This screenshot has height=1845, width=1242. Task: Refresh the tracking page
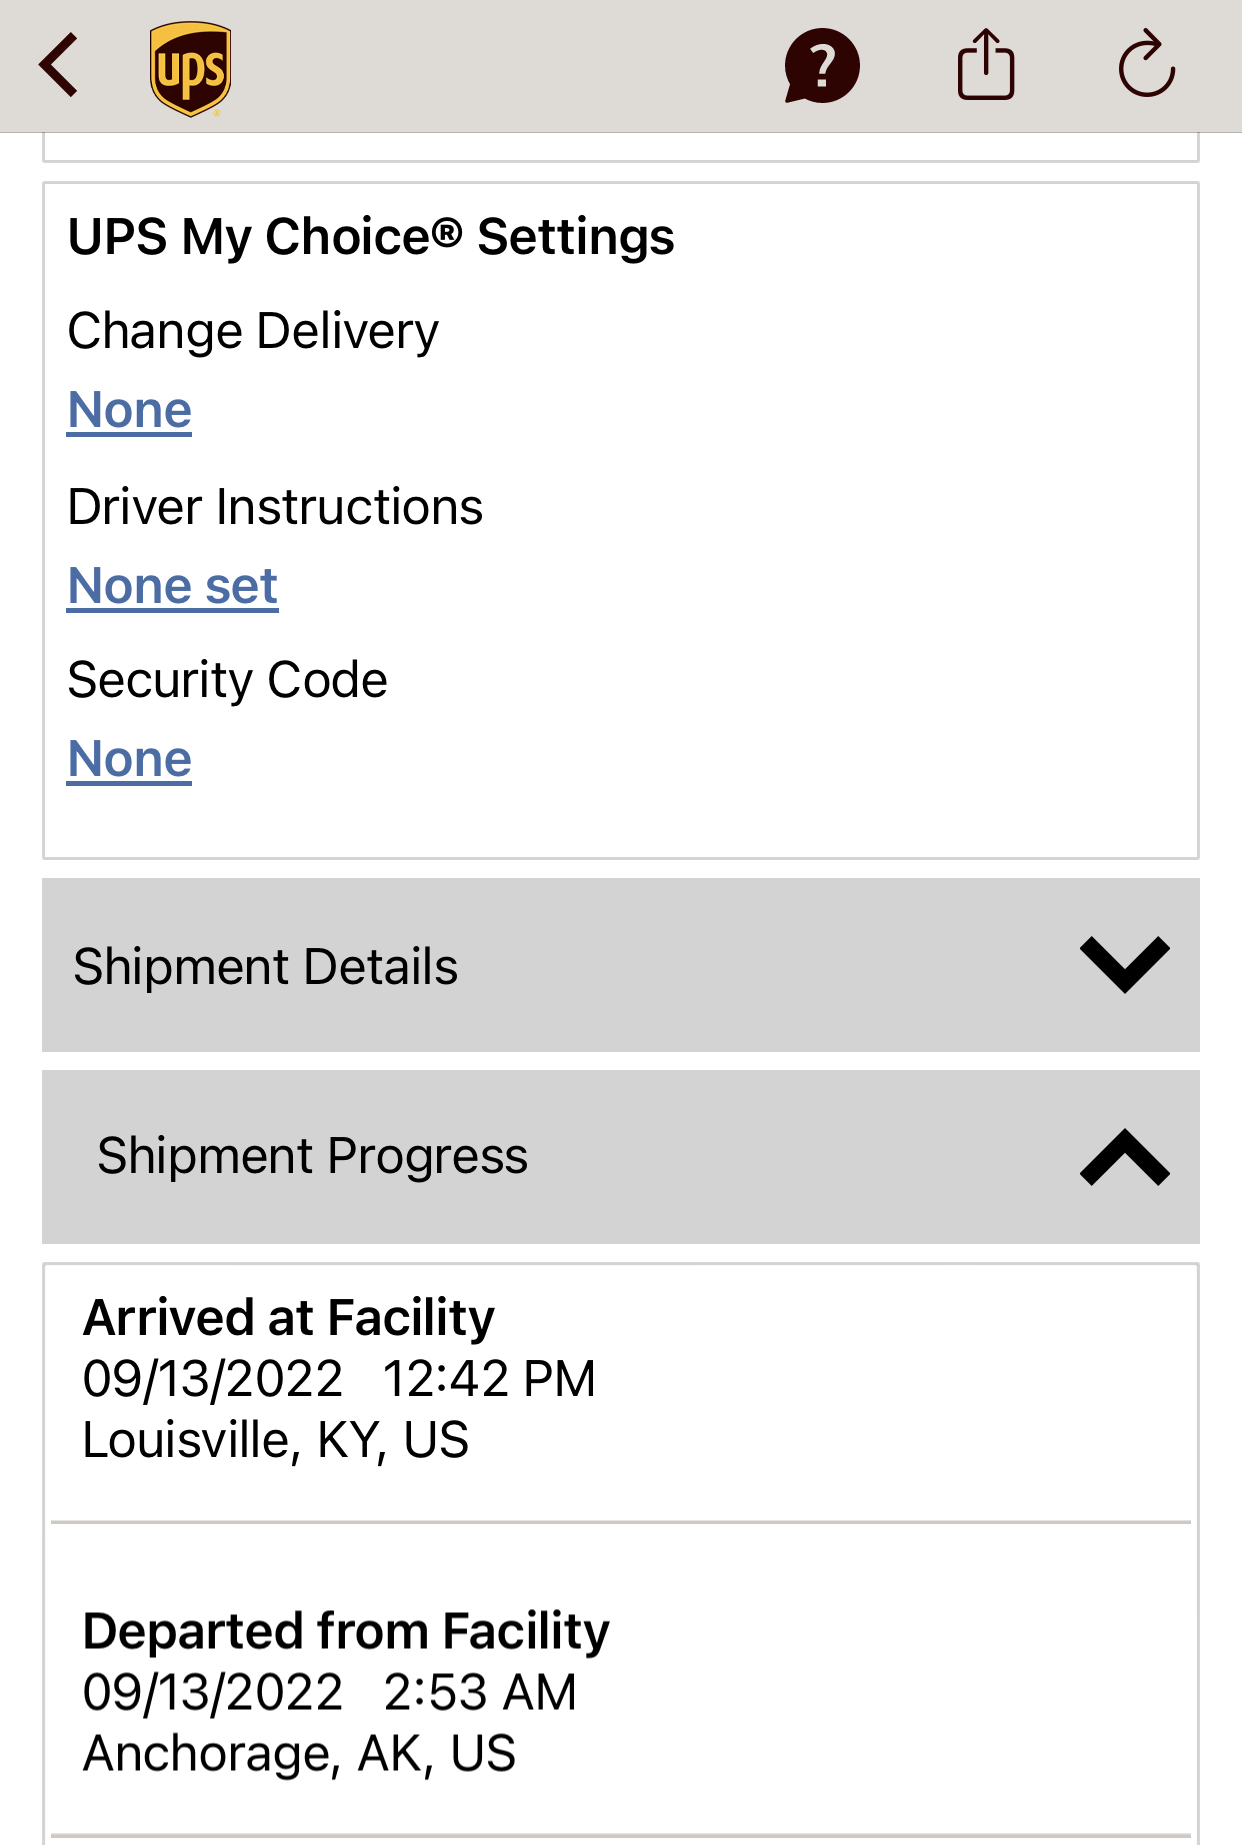[x=1146, y=65]
